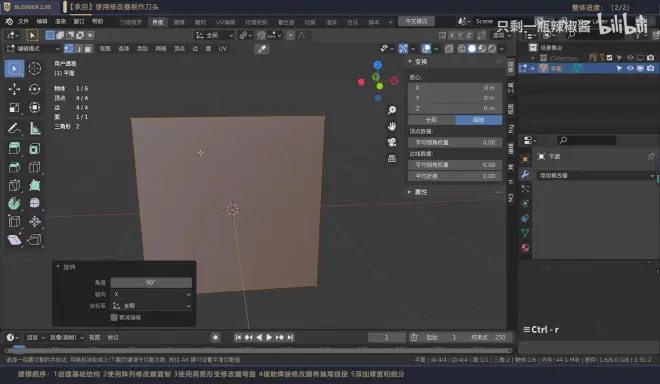The width and height of the screenshot is (660, 384).
Task: Expand the Collection tree row
Action: [x=533, y=58]
